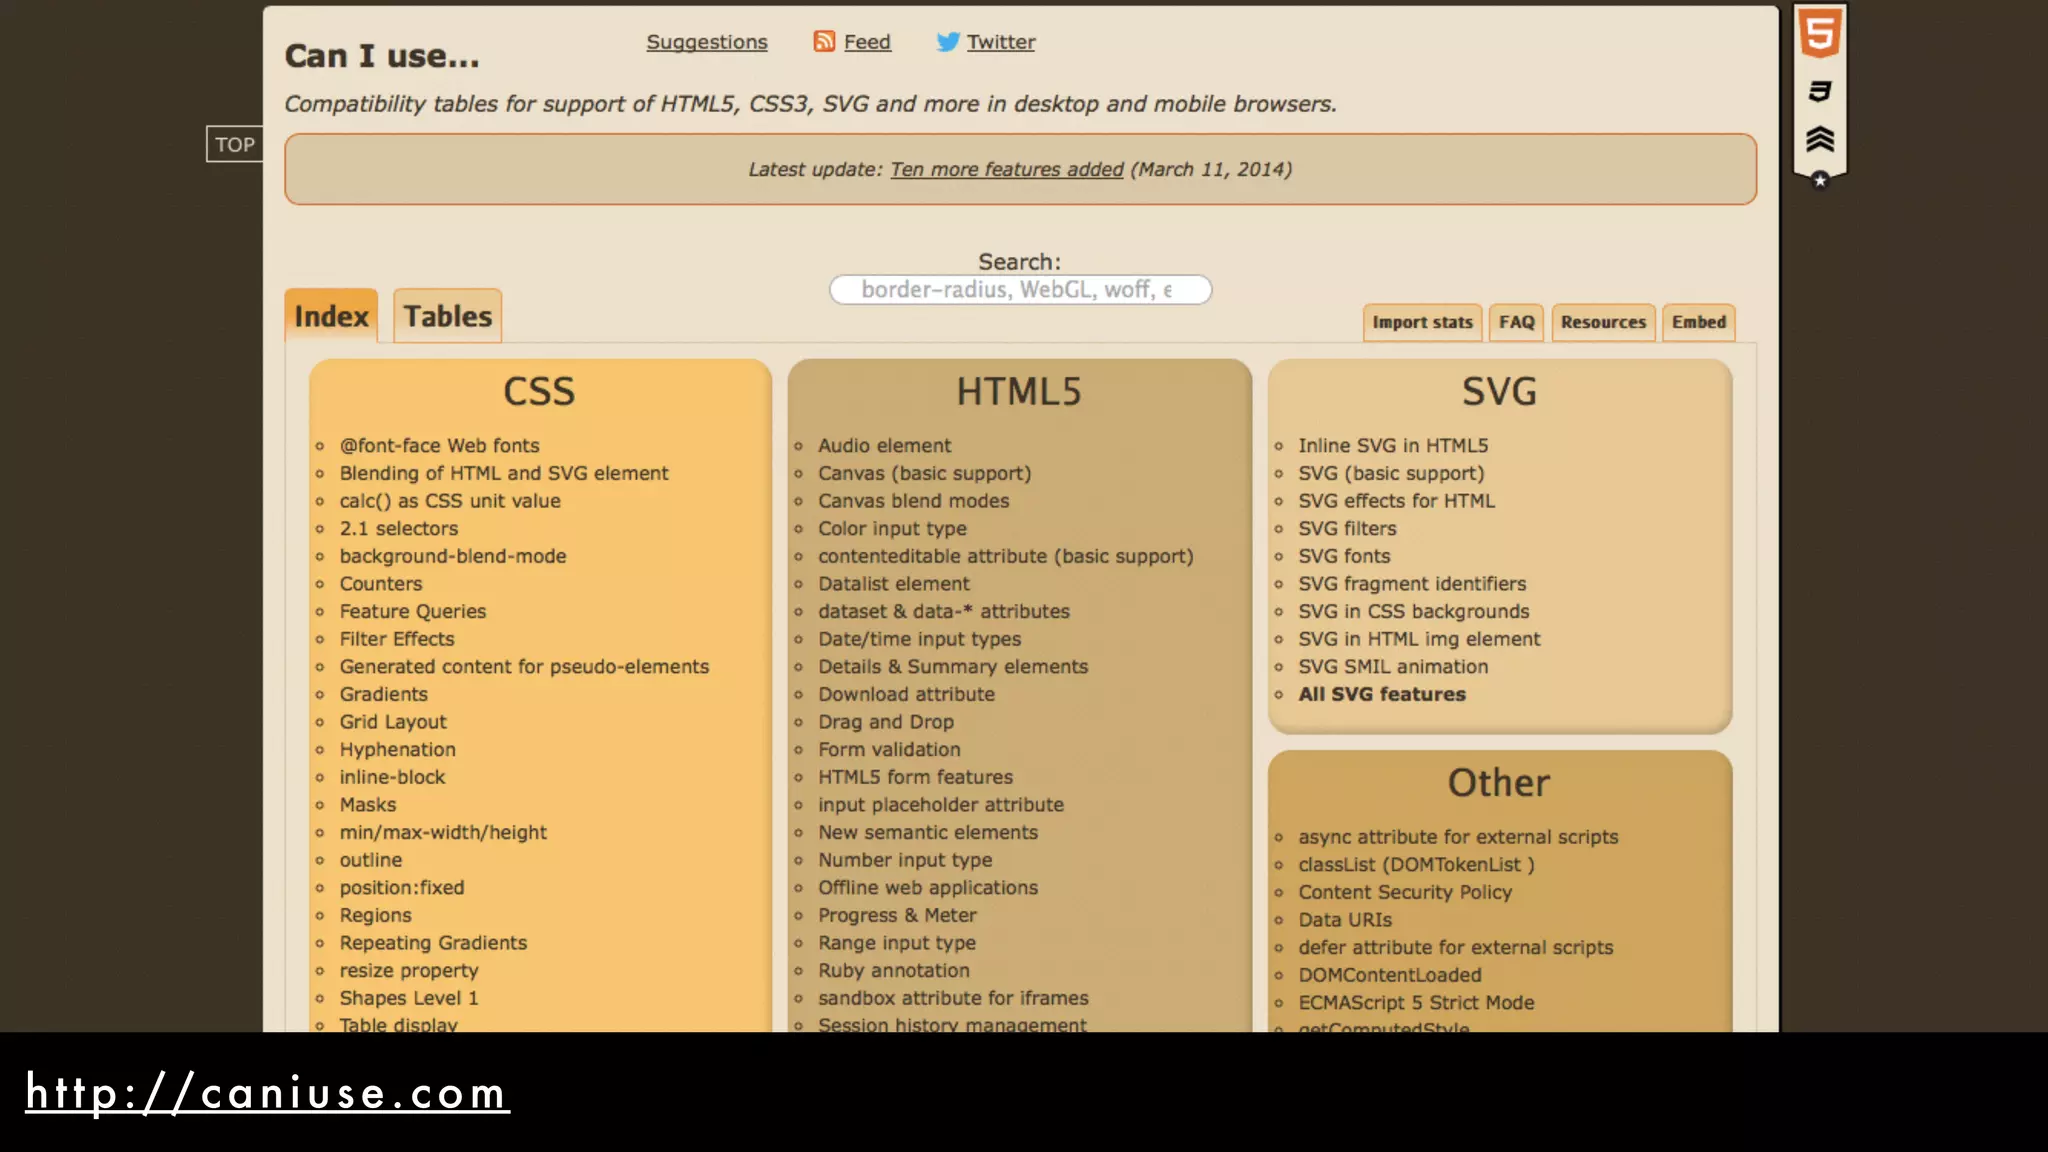Open 'SVG filters' entry
Image resolution: width=2048 pixels, height=1152 pixels.
pyautogui.click(x=1347, y=529)
